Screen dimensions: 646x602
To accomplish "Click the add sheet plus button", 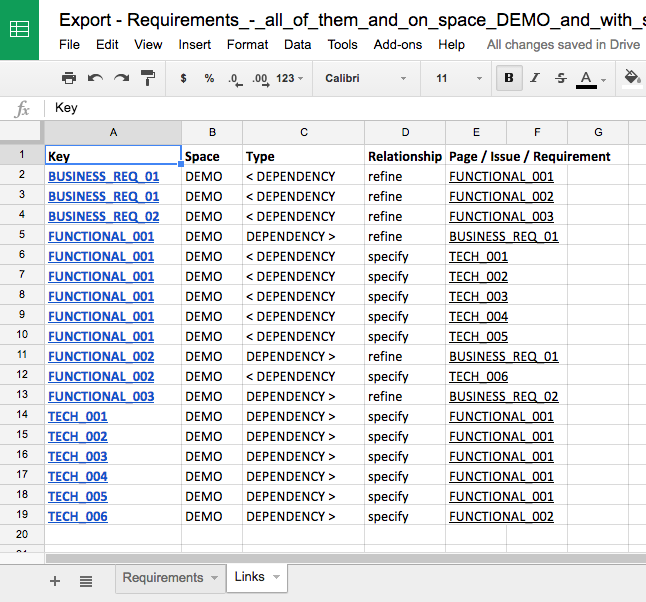I will [55, 580].
